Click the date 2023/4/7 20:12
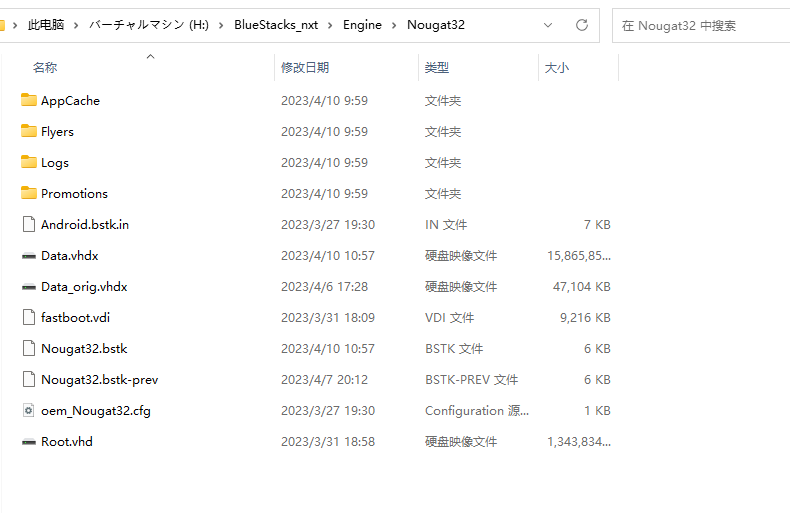This screenshot has height=516, width=790. [x=324, y=379]
